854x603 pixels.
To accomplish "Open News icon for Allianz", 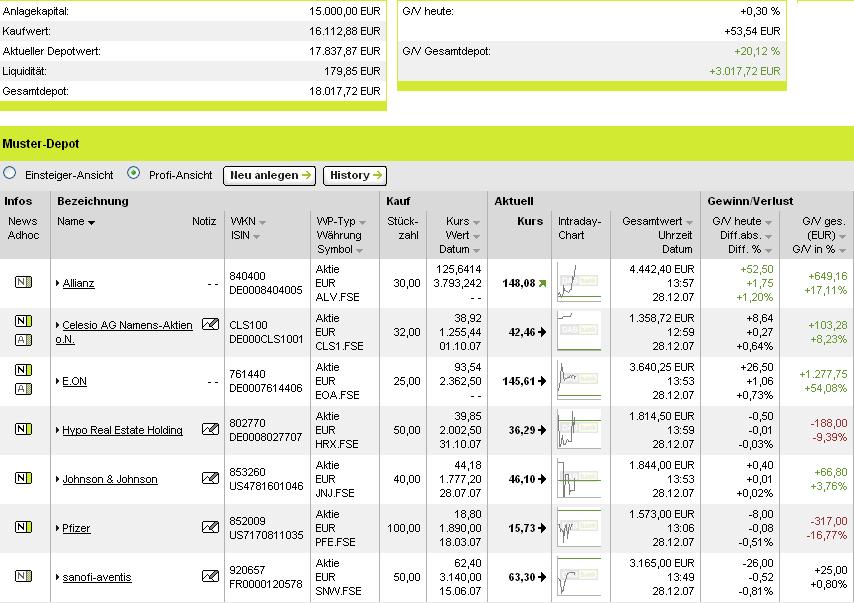I will [23, 282].
